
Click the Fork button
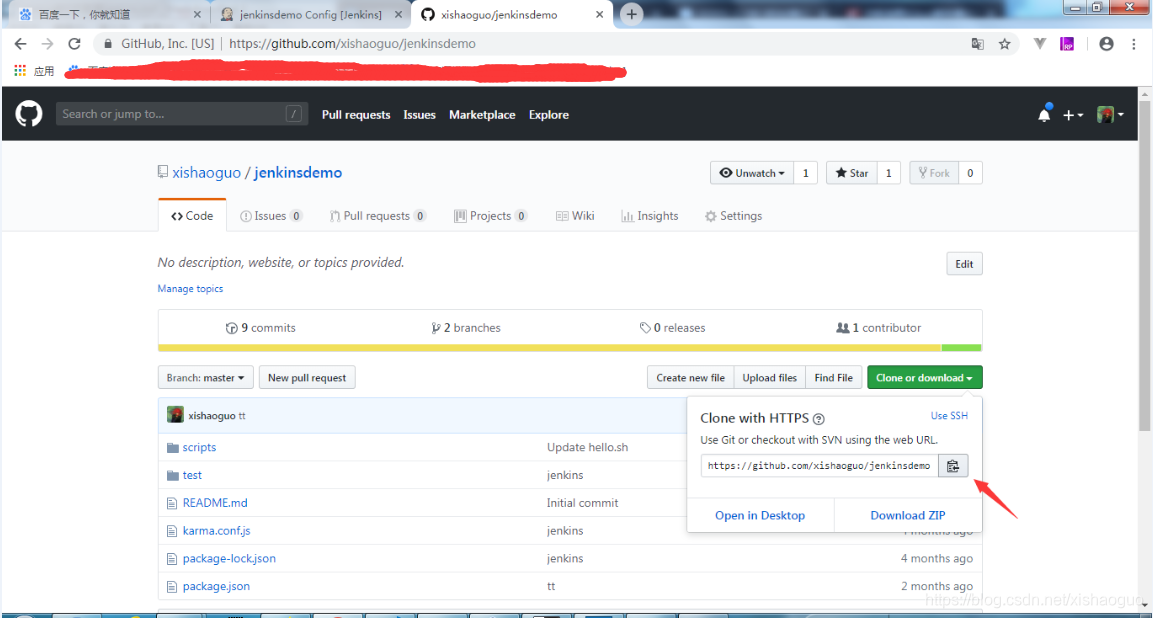(x=934, y=173)
